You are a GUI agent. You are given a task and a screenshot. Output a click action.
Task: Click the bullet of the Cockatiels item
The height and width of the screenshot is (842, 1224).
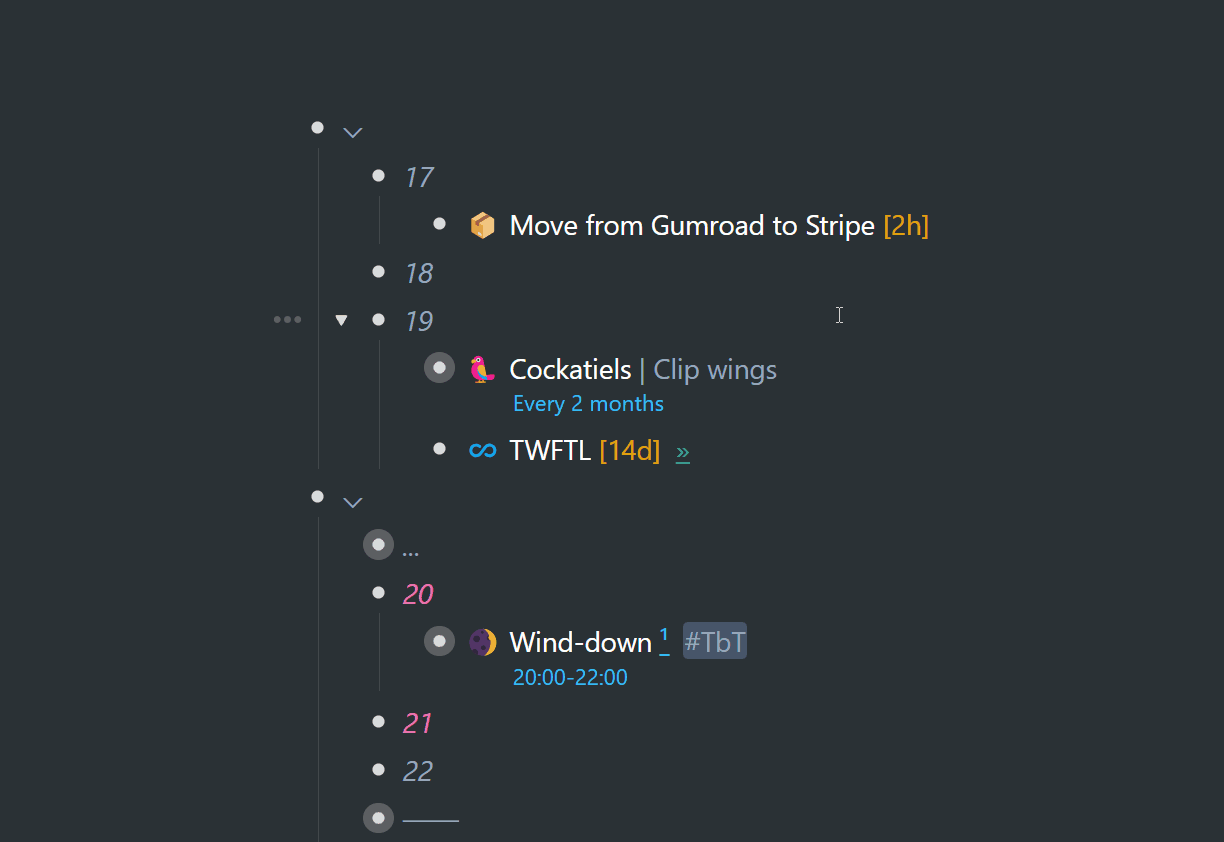click(439, 368)
